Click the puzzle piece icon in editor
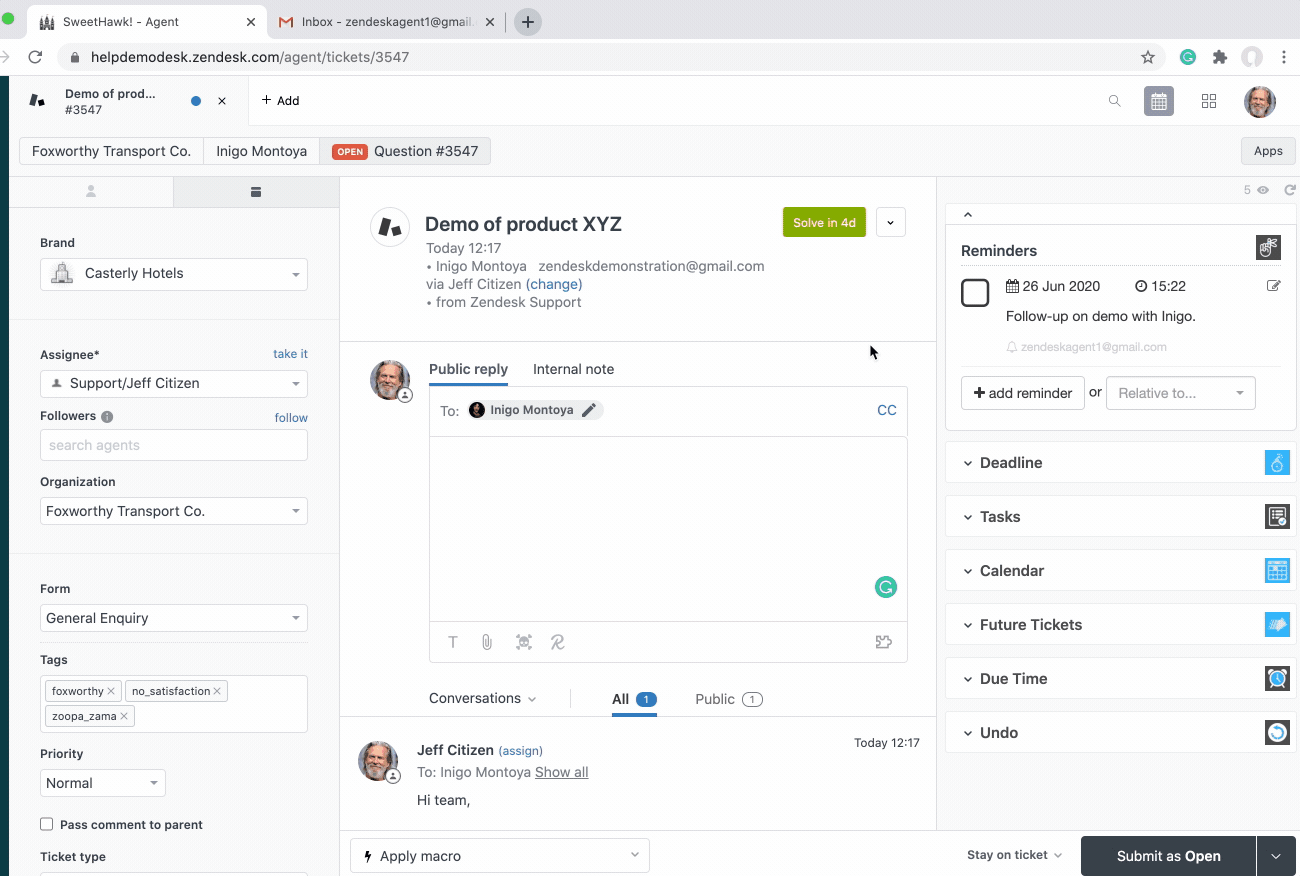This screenshot has height=876, width=1300. (884, 642)
